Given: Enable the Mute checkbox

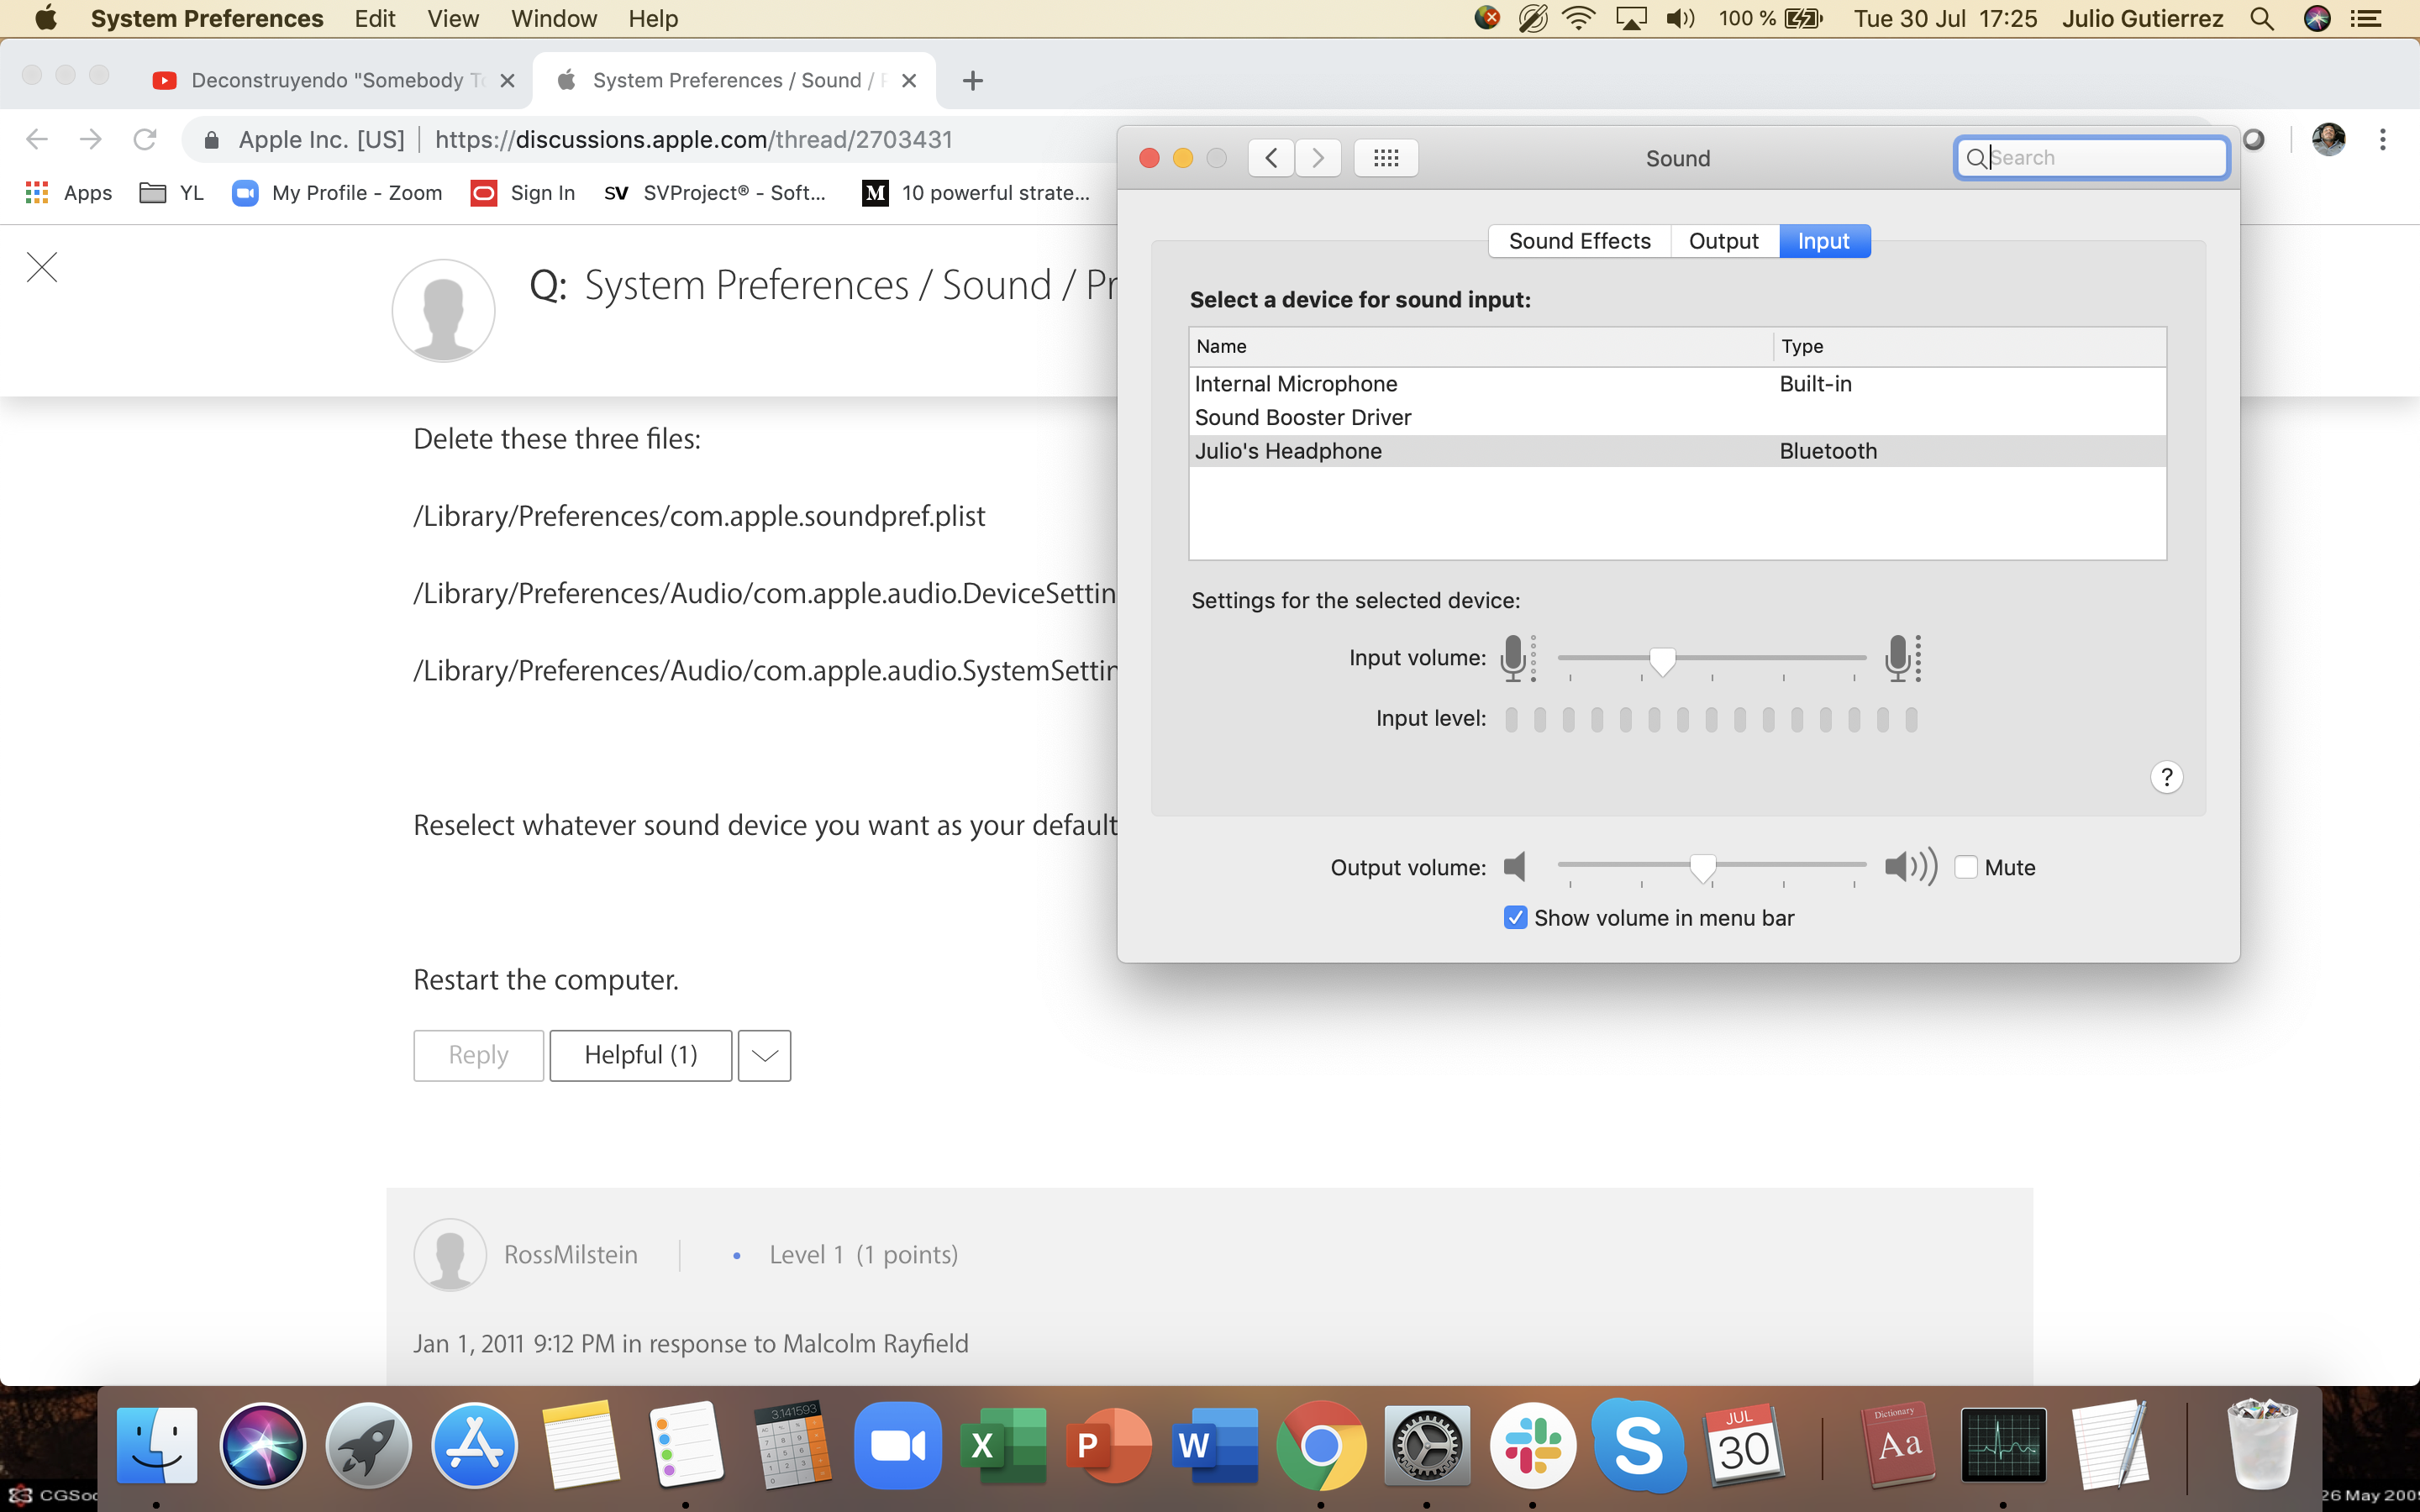Looking at the screenshot, I should 1966,867.
